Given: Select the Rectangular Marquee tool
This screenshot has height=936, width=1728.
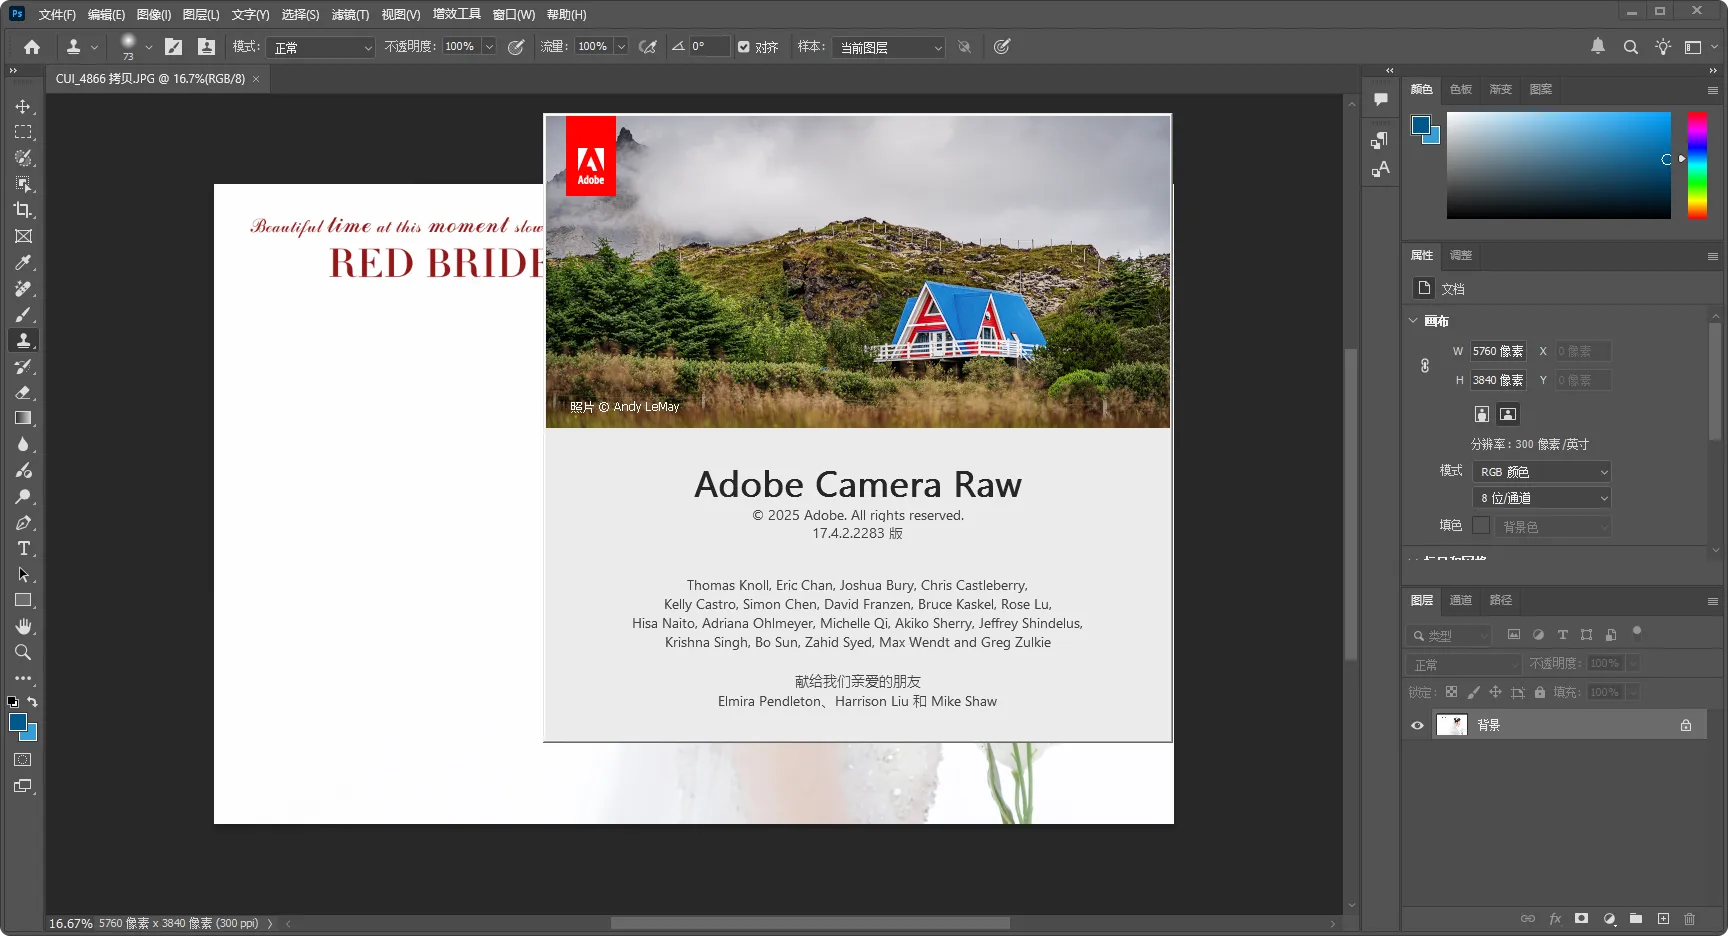Looking at the screenshot, I should (x=23, y=132).
